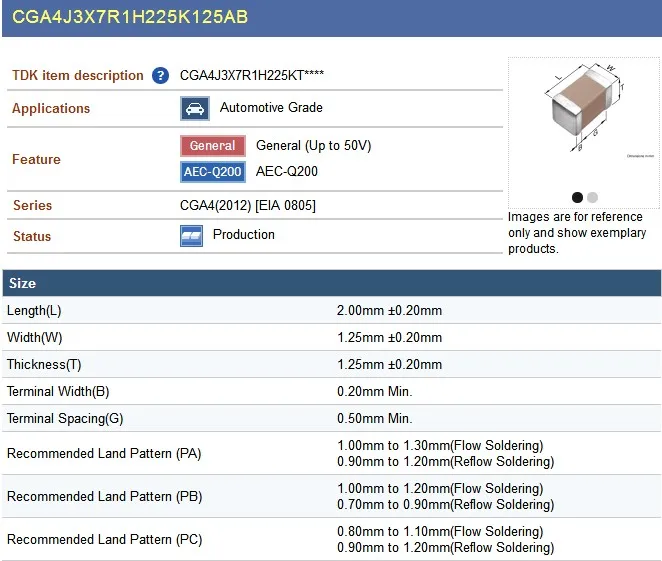The image size is (662, 561).
Task: Click the red General feature badge
Action: (213, 146)
